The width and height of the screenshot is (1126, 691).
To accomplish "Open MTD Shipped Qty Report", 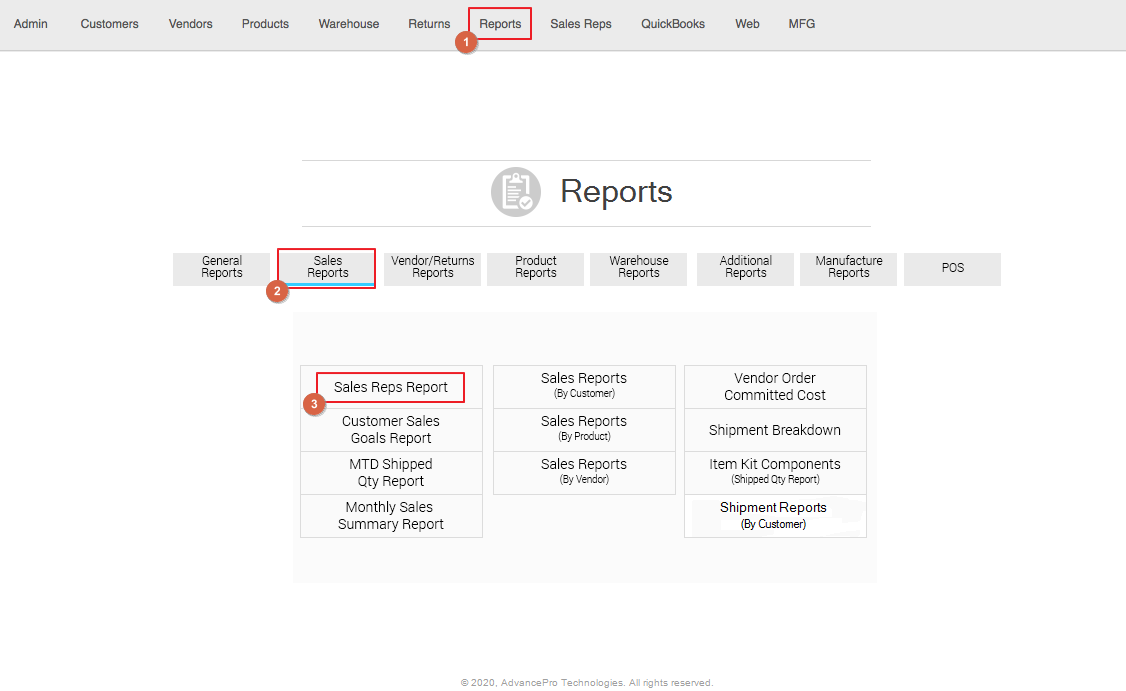I will 391,473.
